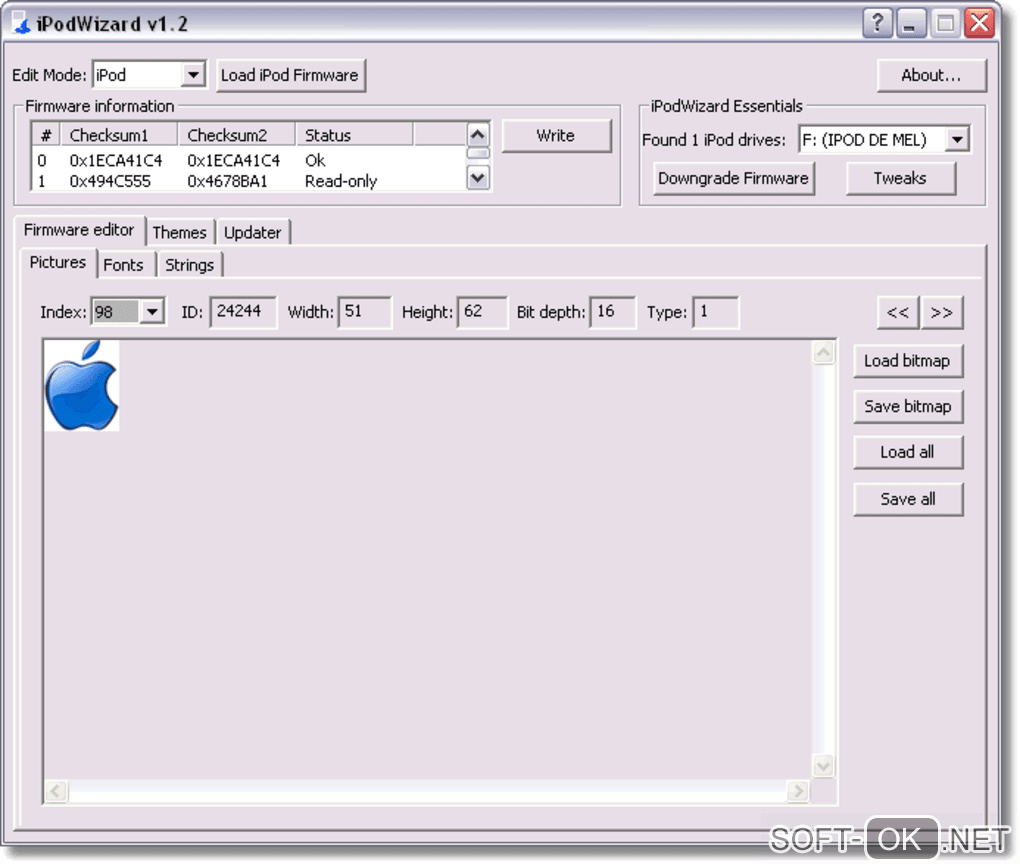Click Save bitmap button
This screenshot has height=864, width=1020.
coord(907,407)
